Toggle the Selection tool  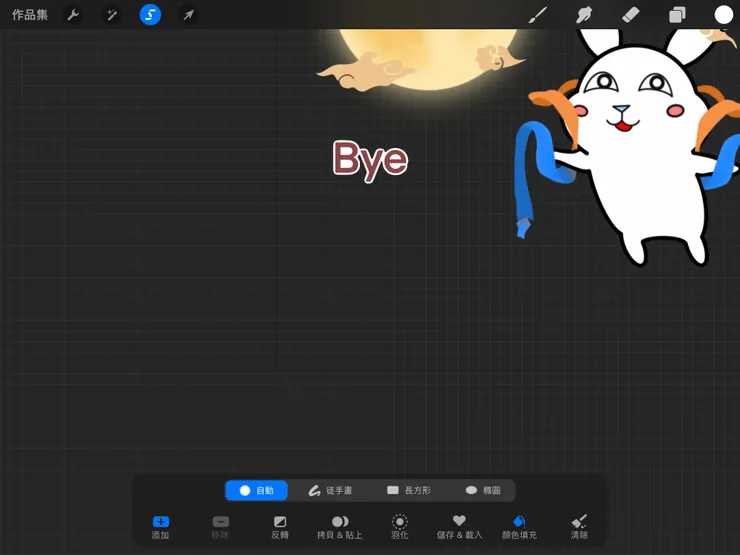150,15
